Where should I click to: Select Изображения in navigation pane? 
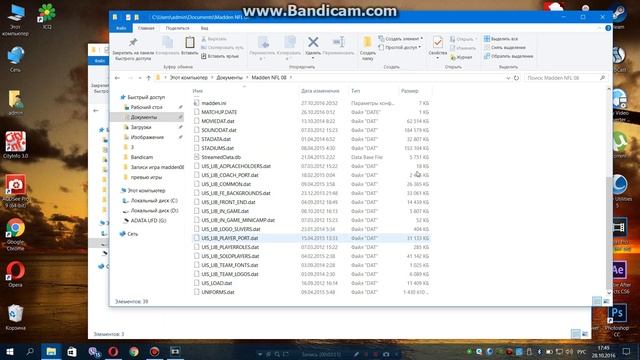click(147, 137)
